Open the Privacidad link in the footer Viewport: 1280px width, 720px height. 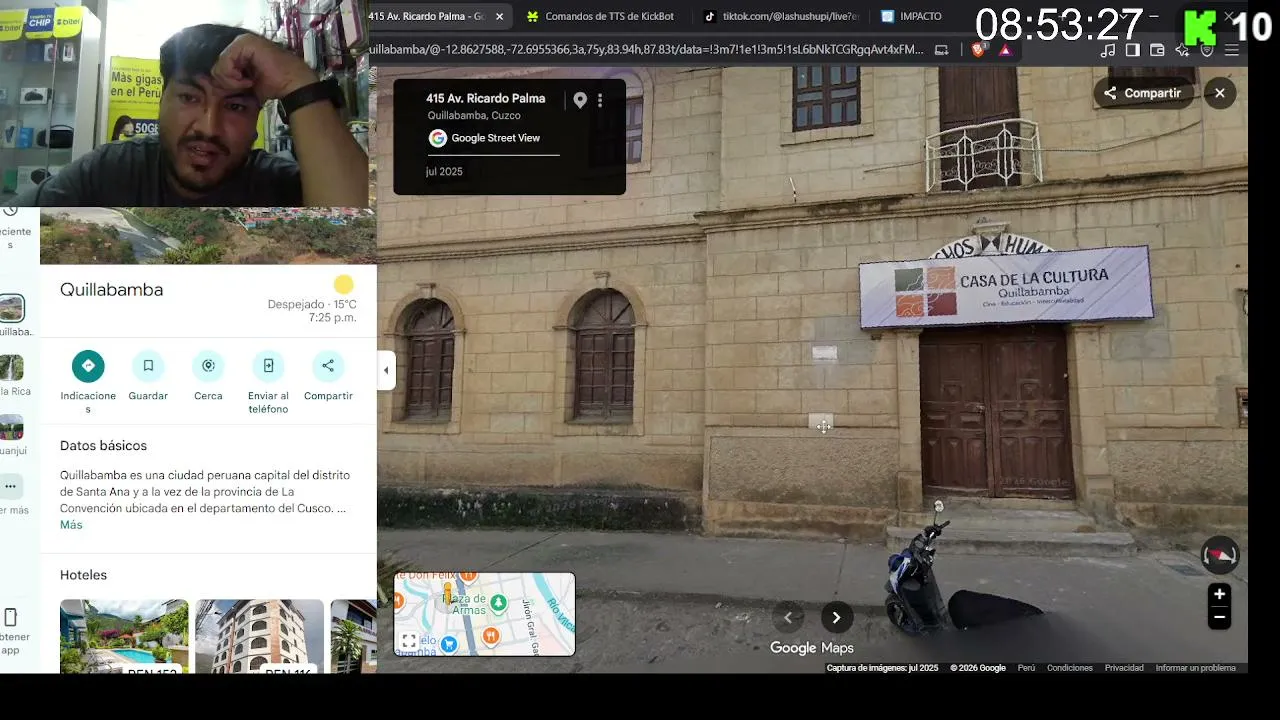(1124, 668)
